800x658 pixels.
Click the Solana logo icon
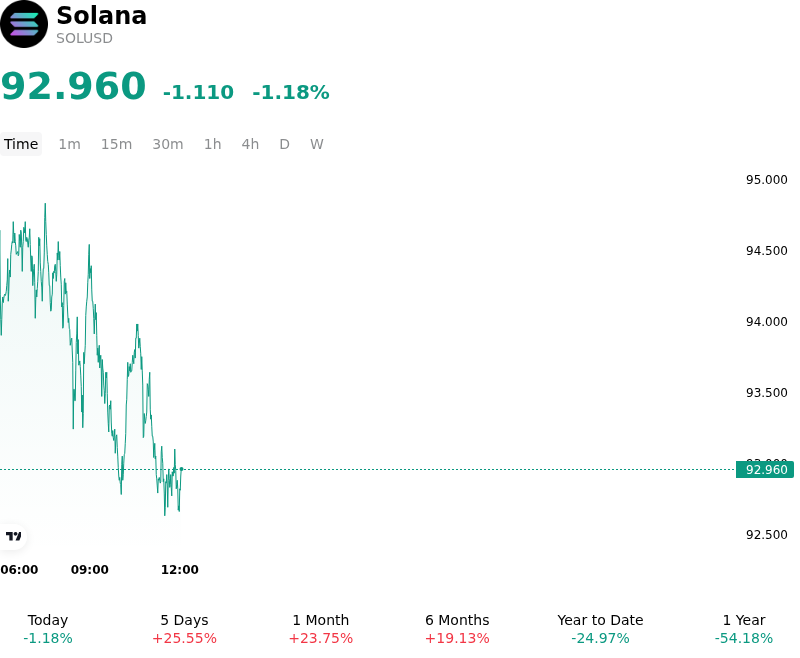click(24, 24)
